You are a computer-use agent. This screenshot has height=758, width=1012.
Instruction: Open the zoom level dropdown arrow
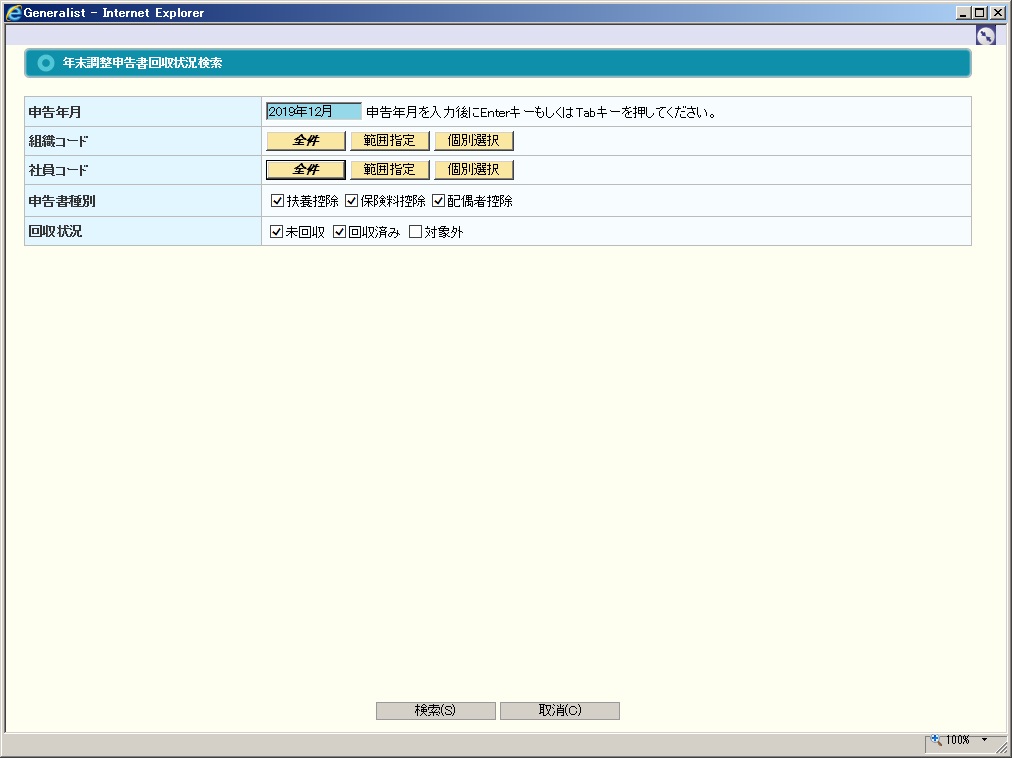(984, 740)
